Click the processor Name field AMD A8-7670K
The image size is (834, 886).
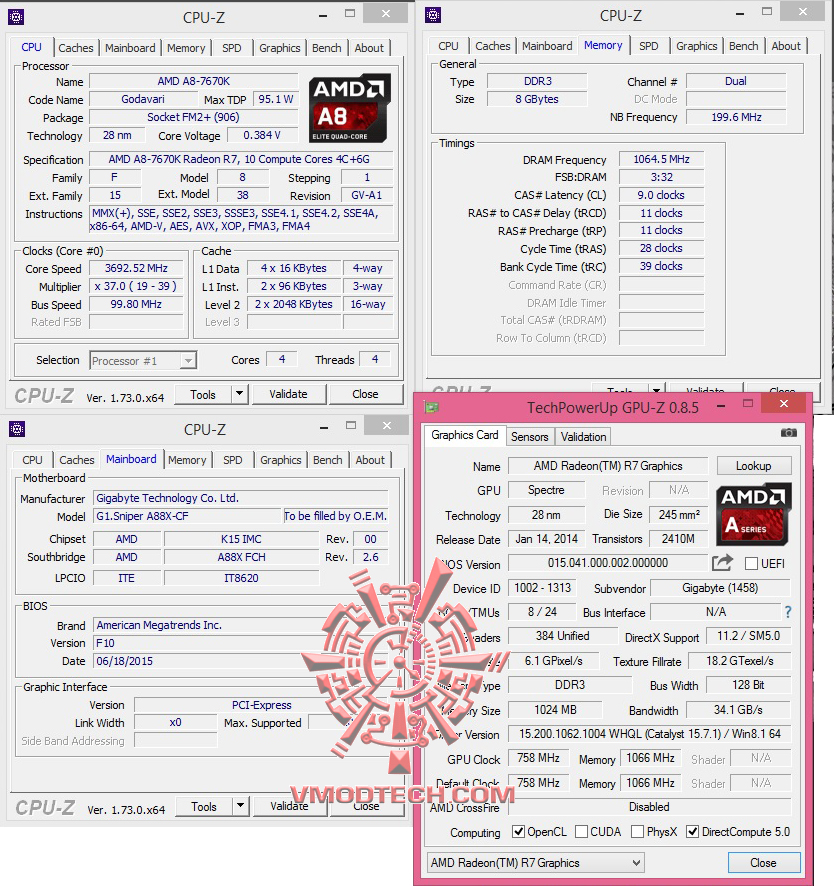tap(194, 81)
